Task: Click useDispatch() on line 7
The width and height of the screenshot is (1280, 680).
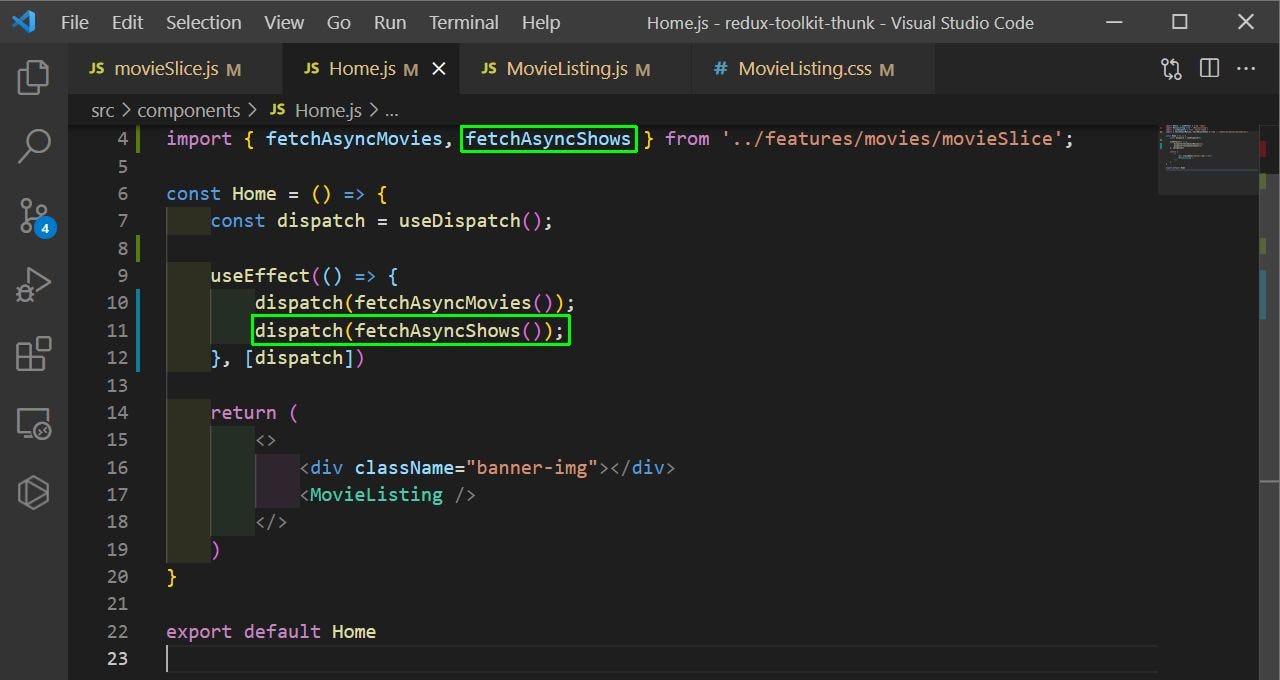Action: (x=470, y=221)
